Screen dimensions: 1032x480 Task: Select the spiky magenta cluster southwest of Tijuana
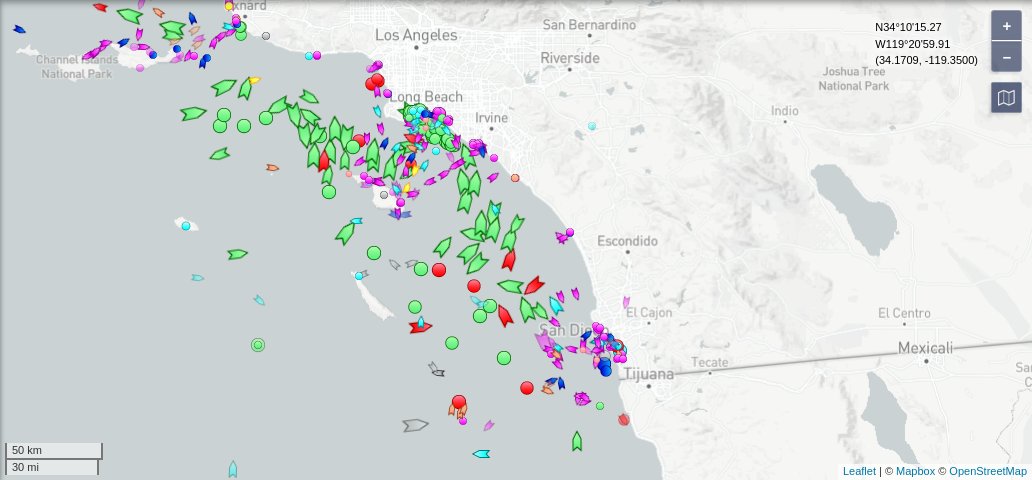click(x=582, y=398)
